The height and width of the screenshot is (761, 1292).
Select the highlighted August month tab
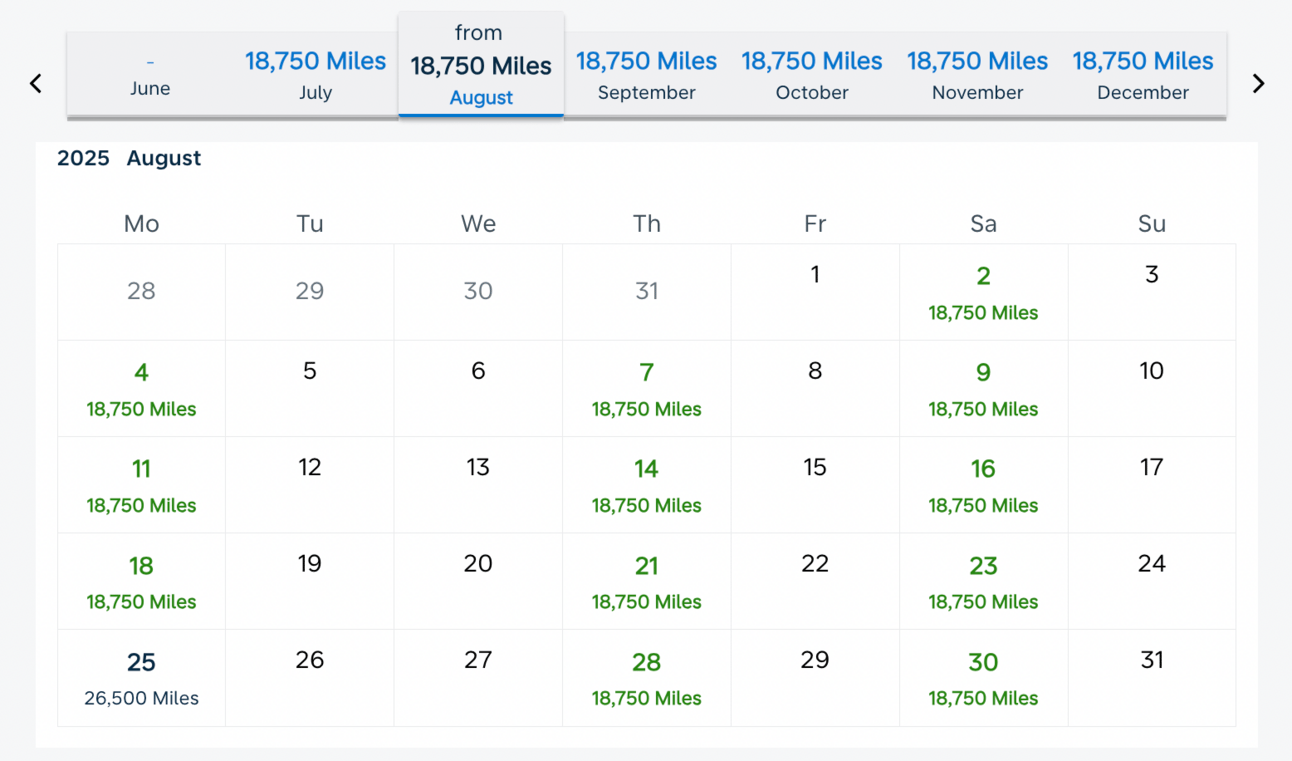point(481,65)
